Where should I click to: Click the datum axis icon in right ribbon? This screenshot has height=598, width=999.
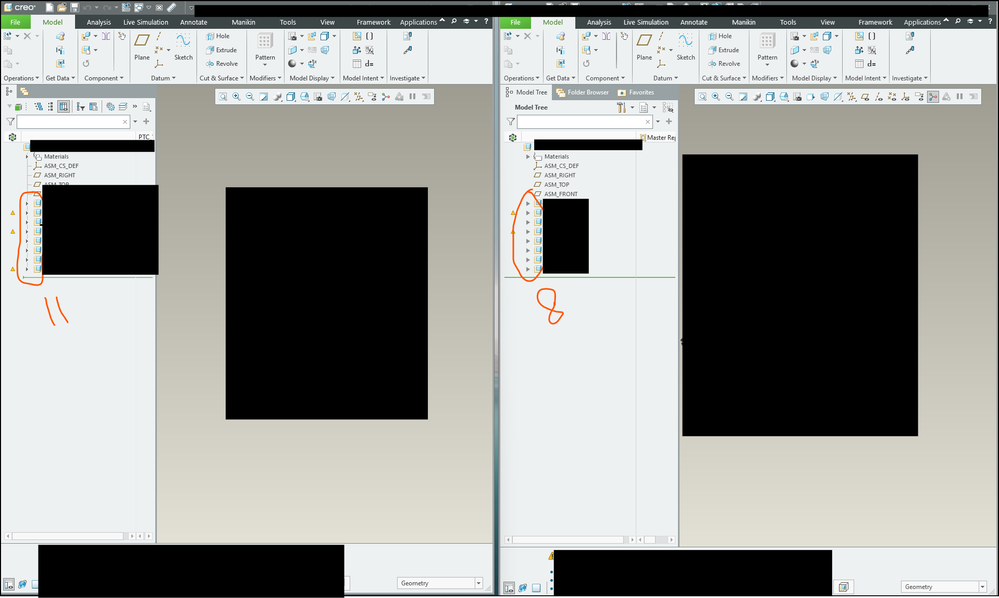[661, 36]
